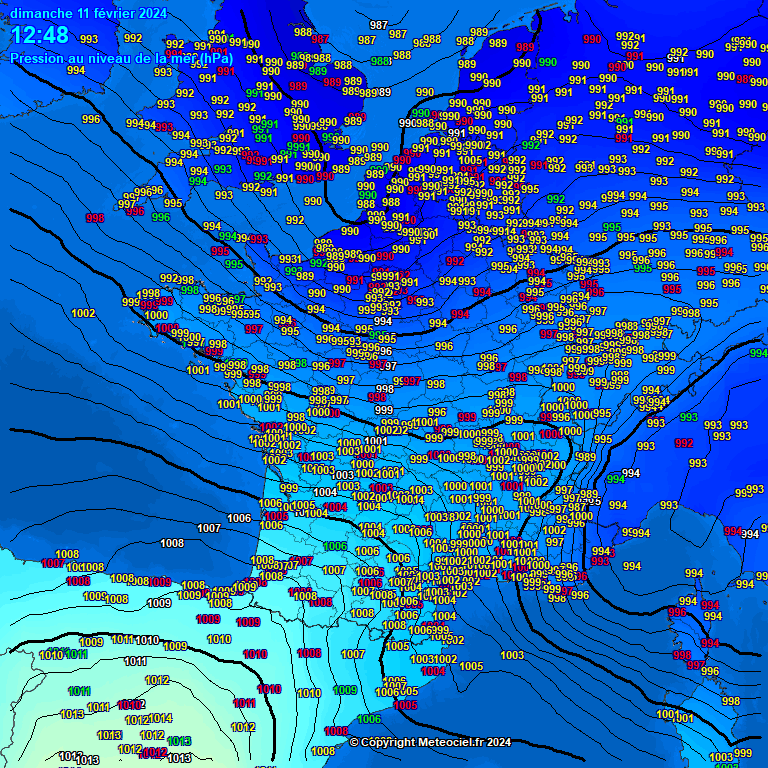
Task: Click the green 994 value at right edge
Action: 759,353
